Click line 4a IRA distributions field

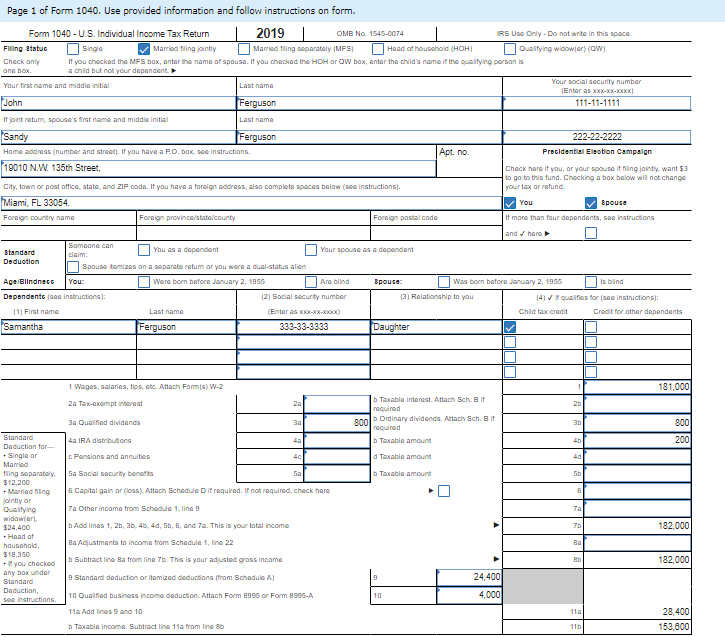click(x=337, y=441)
